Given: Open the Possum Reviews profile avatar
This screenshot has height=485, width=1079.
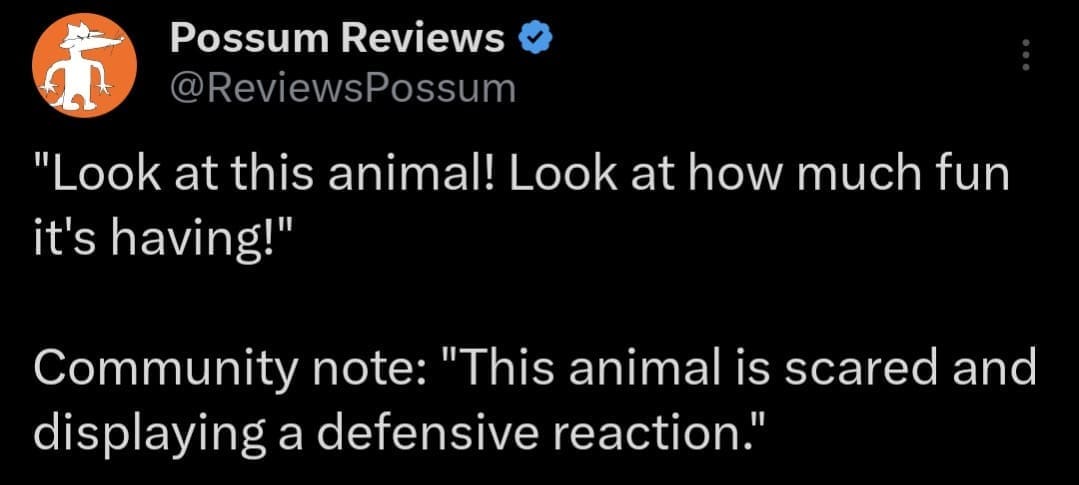Looking at the screenshot, I should [x=84, y=66].
